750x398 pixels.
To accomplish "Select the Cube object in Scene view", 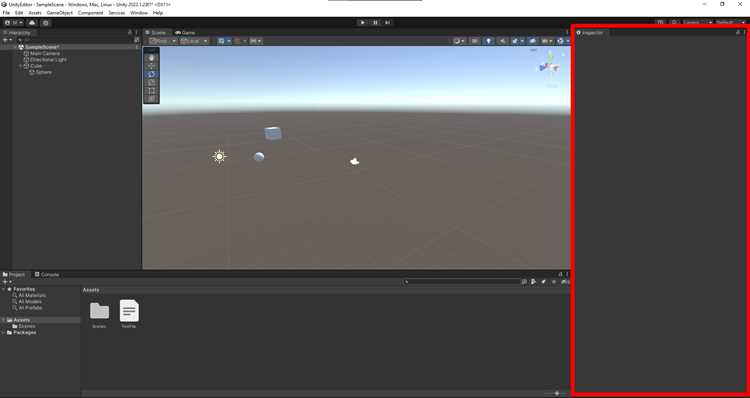I will click(x=273, y=133).
